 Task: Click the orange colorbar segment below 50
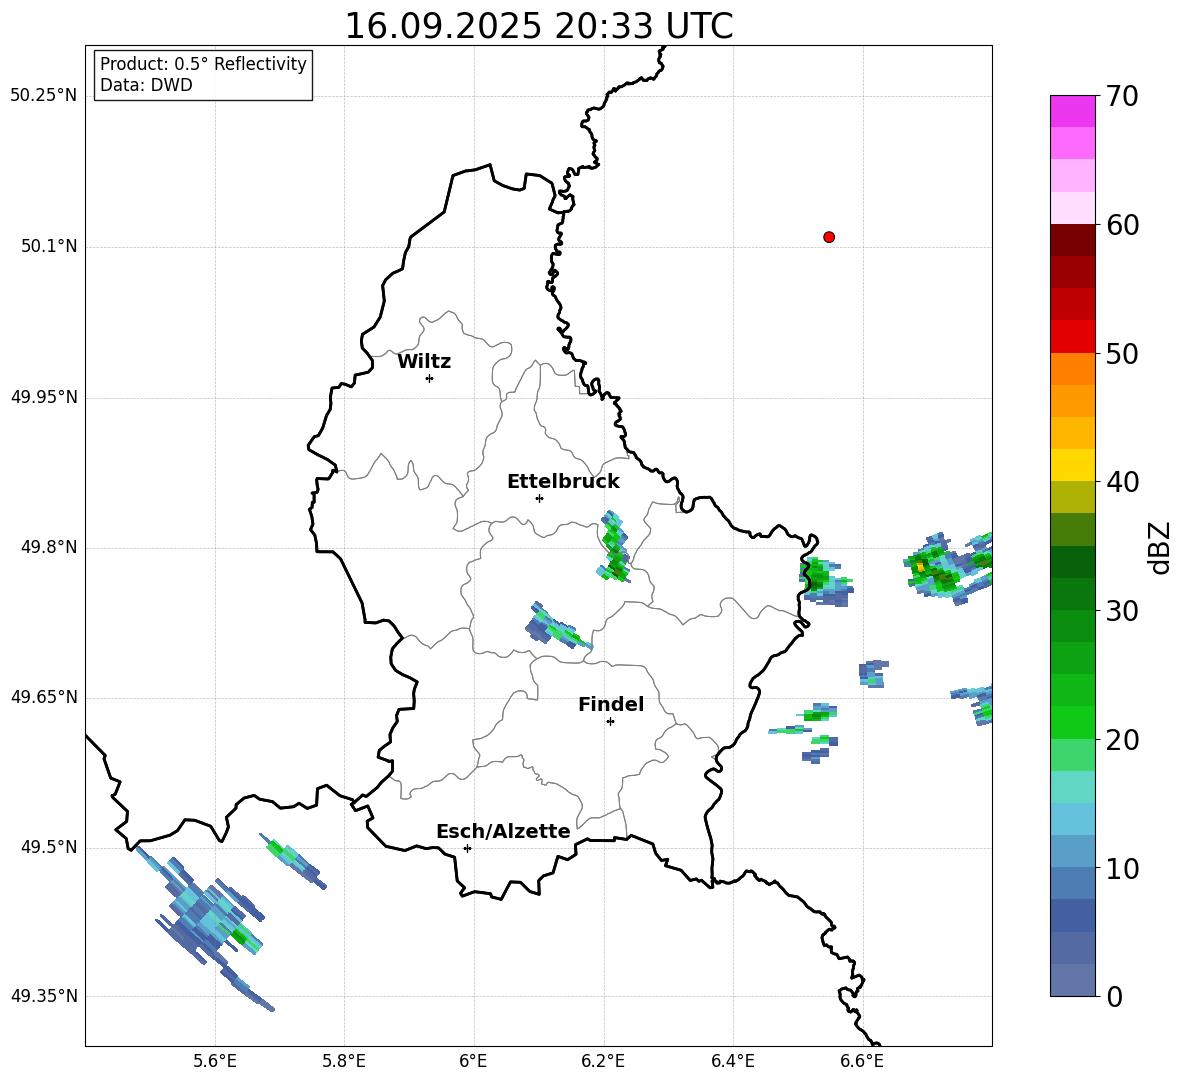pyautogui.click(x=1073, y=369)
